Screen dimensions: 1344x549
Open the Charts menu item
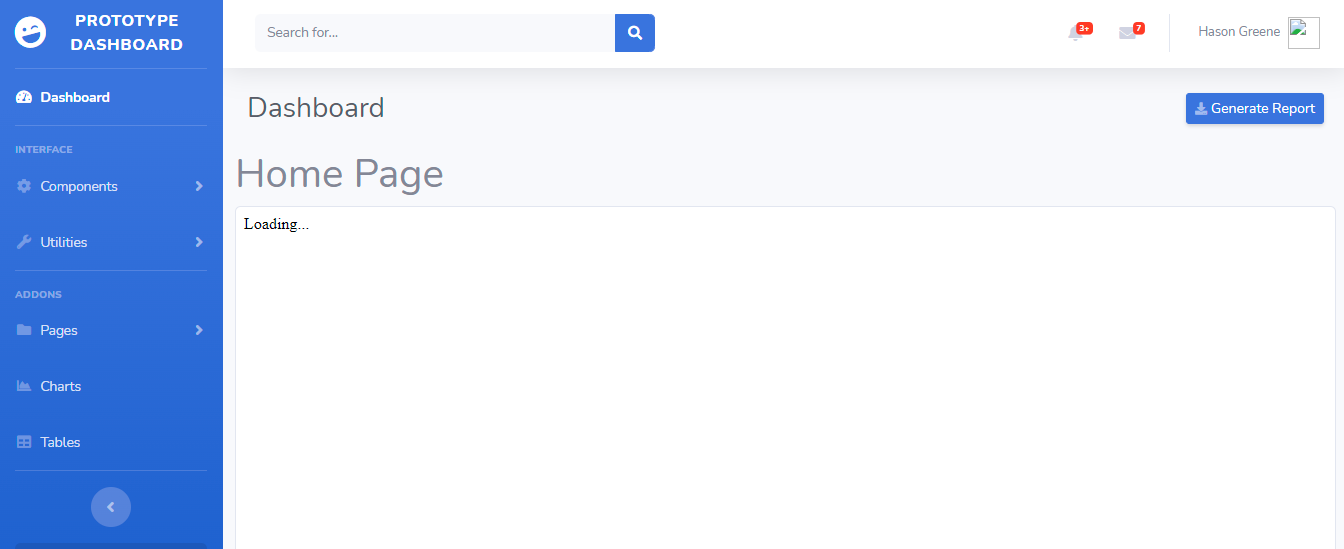111,386
